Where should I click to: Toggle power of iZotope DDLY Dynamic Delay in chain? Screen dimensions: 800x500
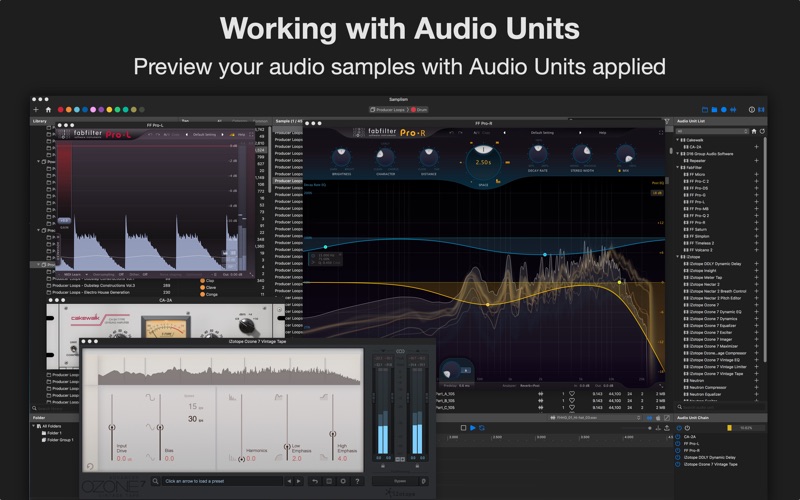[678, 458]
